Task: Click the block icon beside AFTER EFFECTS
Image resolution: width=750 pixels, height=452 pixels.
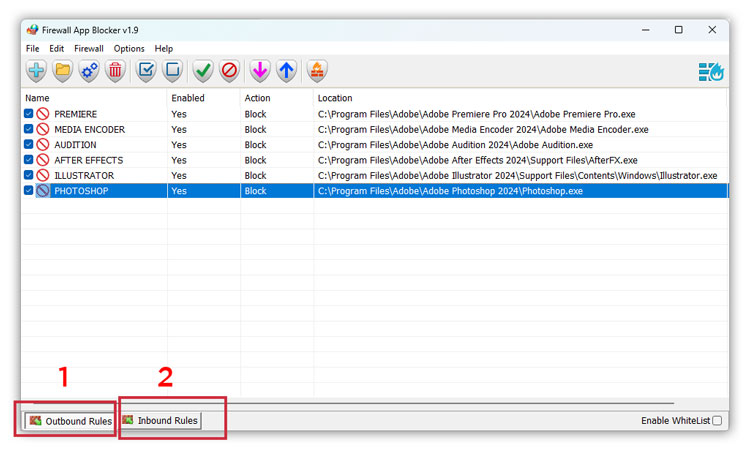Action: click(43, 160)
